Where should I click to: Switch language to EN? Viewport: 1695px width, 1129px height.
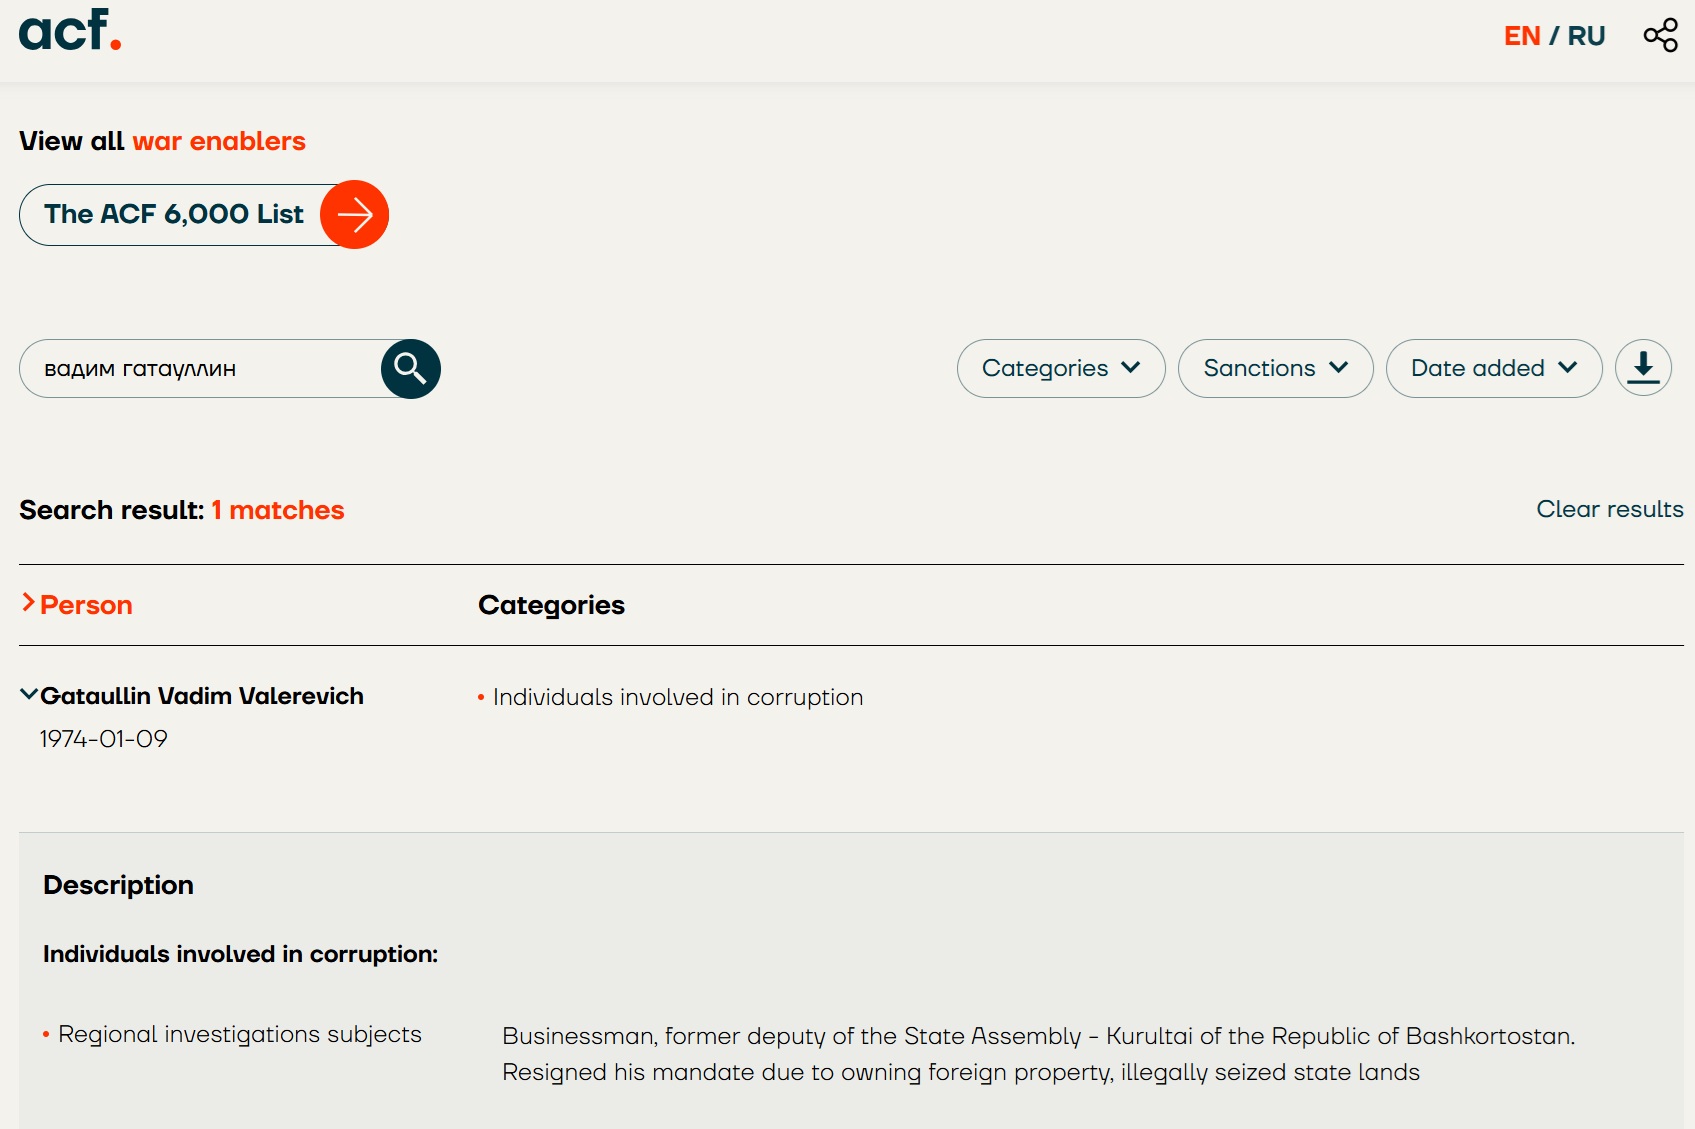[1522, 36]
